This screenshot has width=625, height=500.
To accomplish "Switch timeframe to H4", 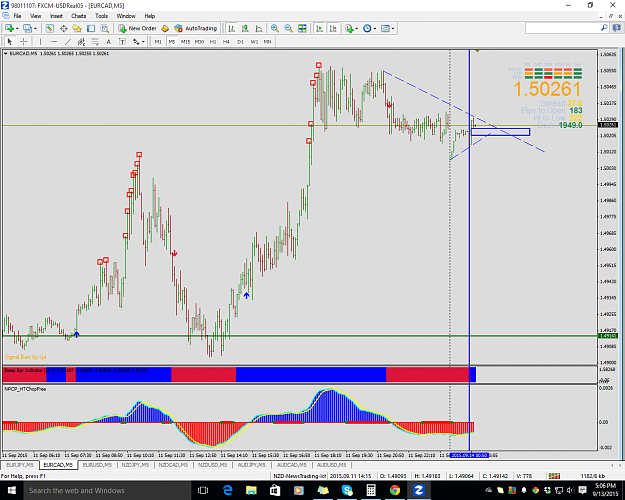I will (x=226, y=41).
